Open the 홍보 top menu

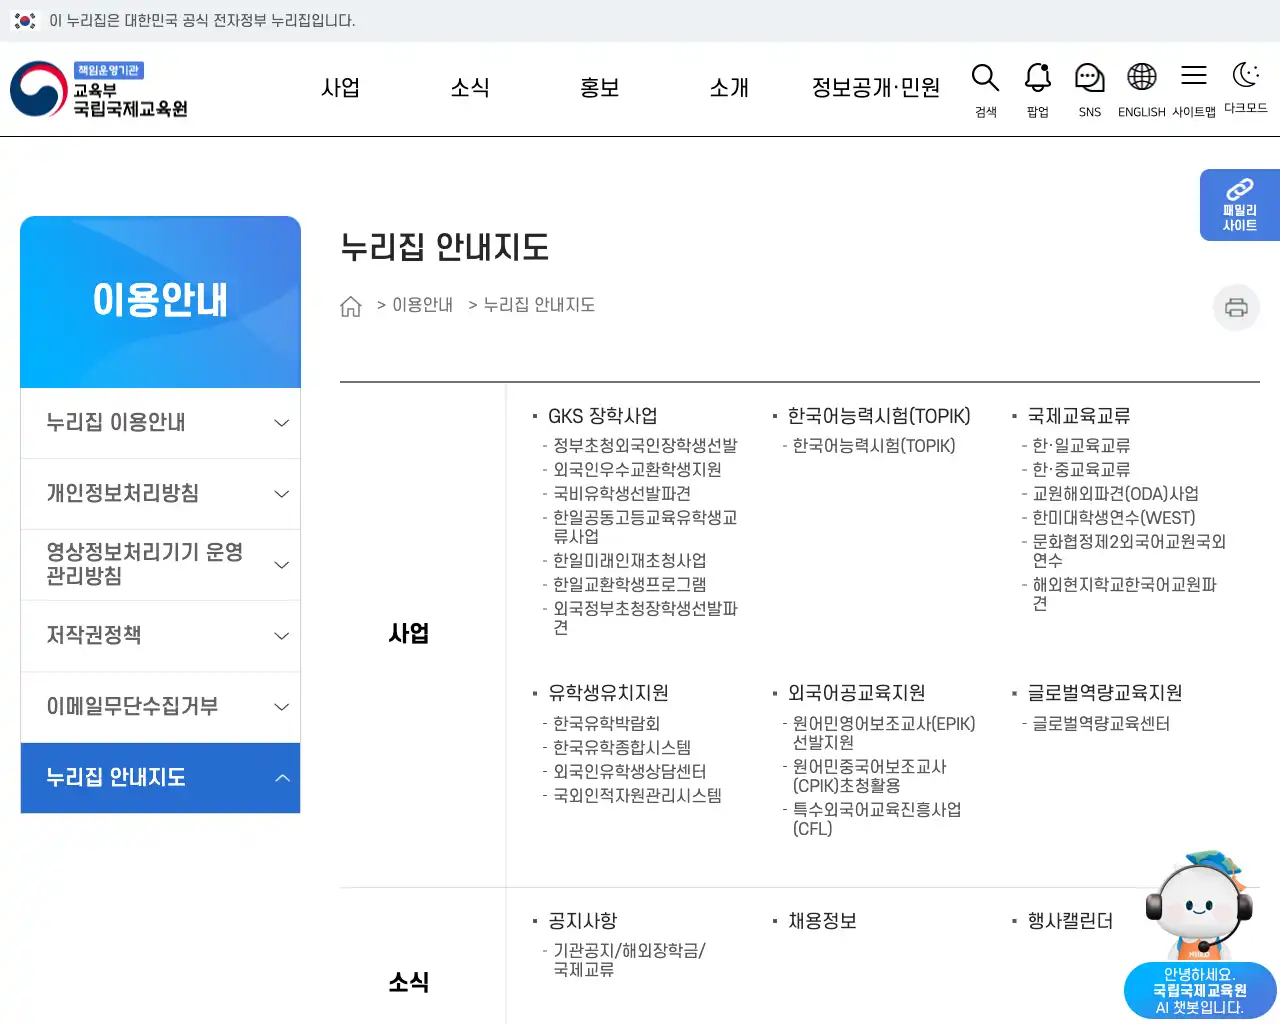[600, 88]
